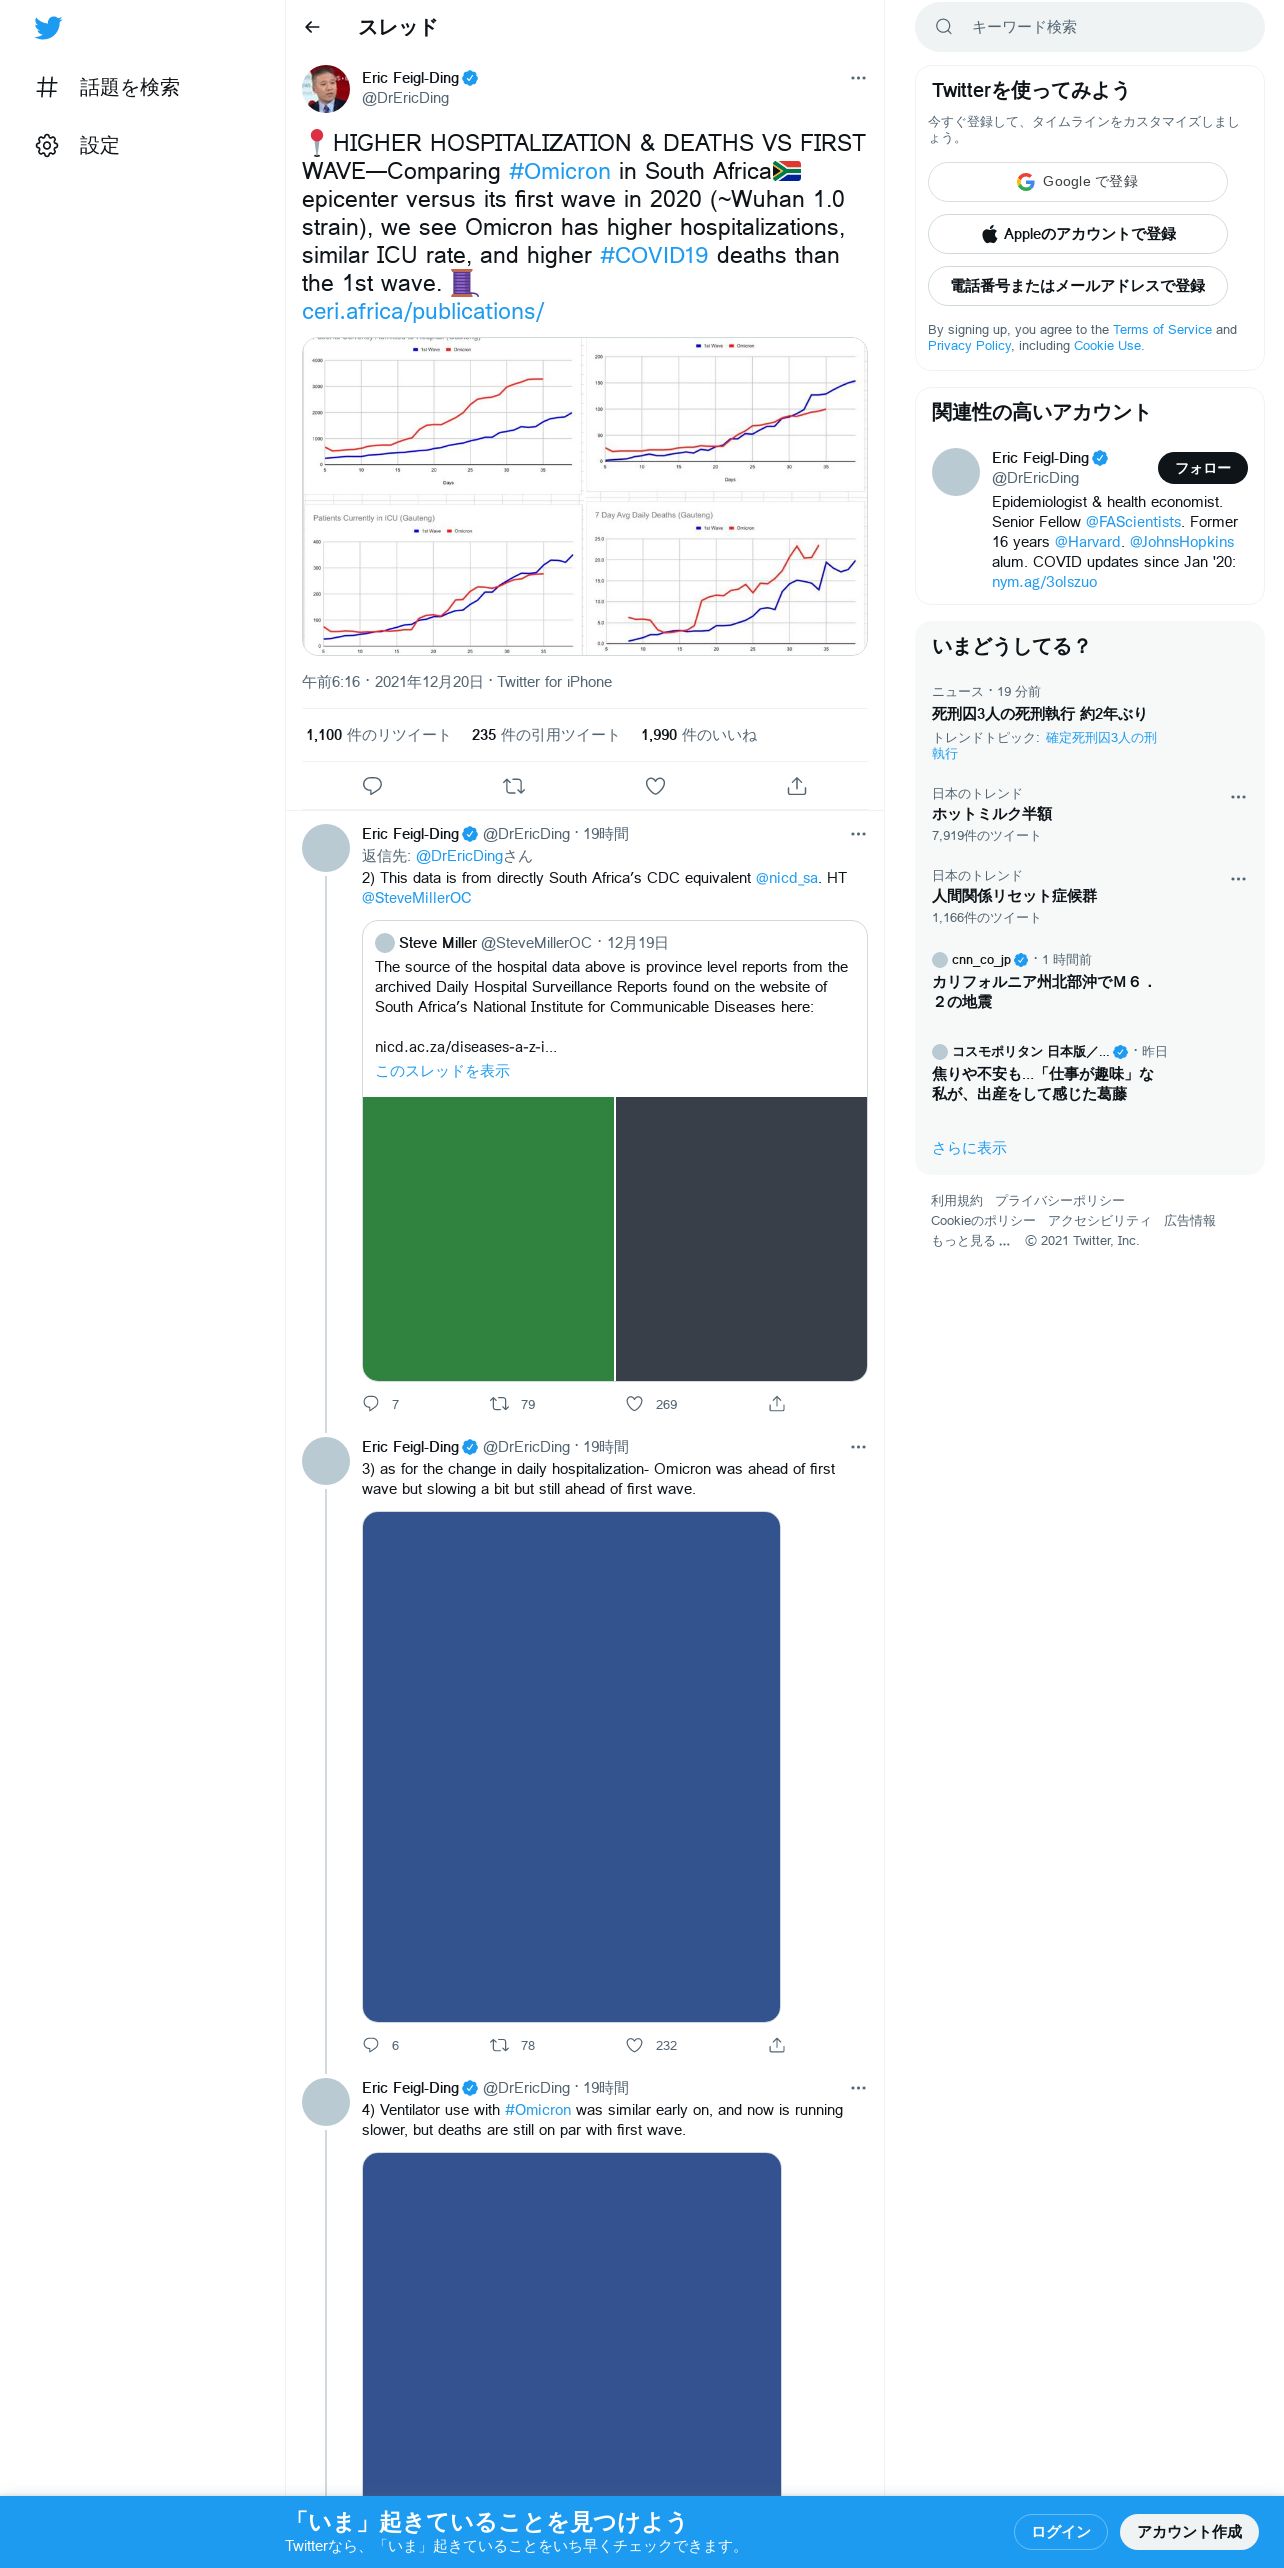
Task: Click the reply icon under the main tweet
Action: click(x=372, y=786)
